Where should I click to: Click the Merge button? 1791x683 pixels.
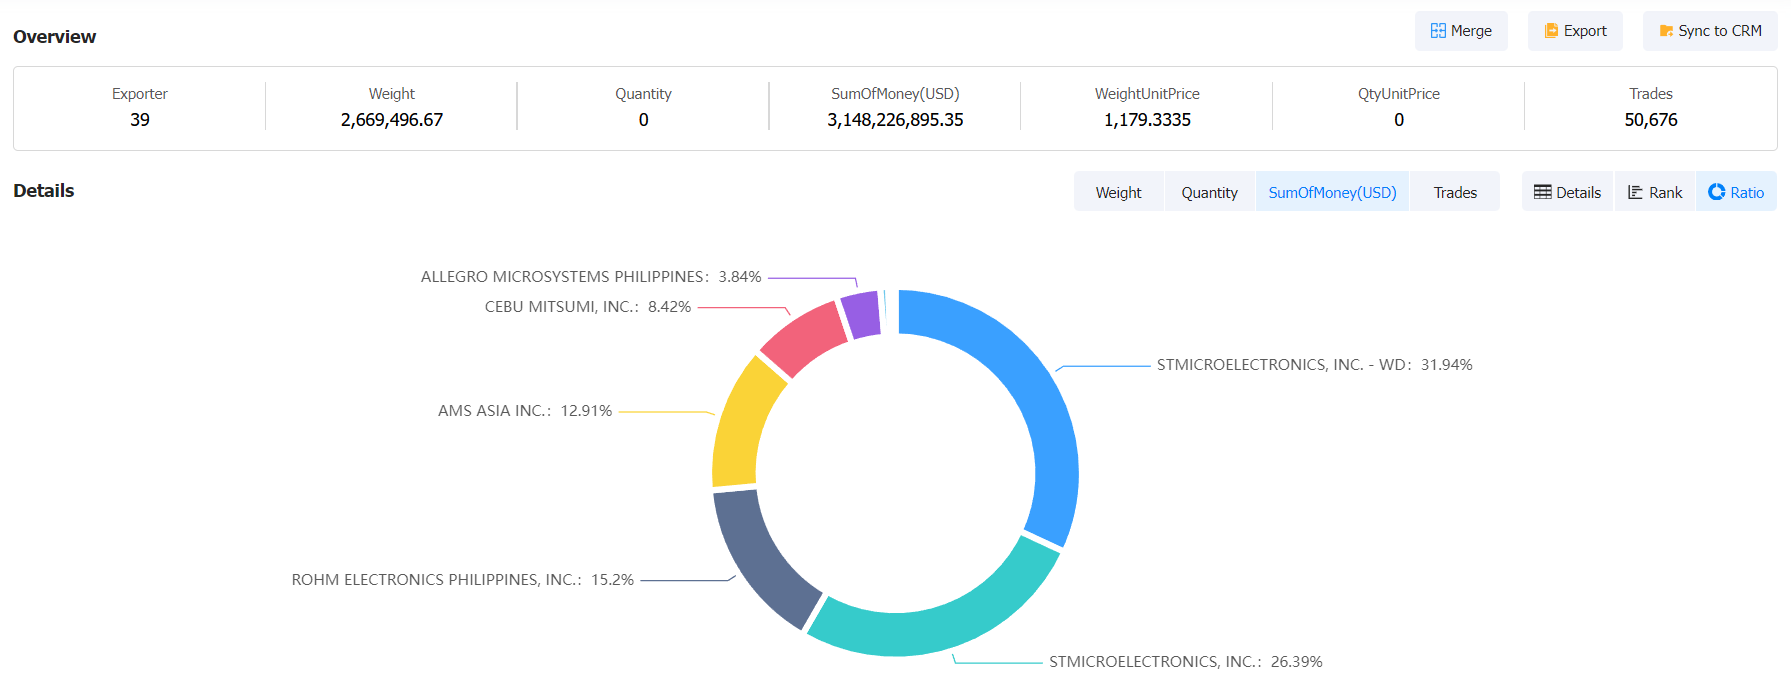point(1461,31)
